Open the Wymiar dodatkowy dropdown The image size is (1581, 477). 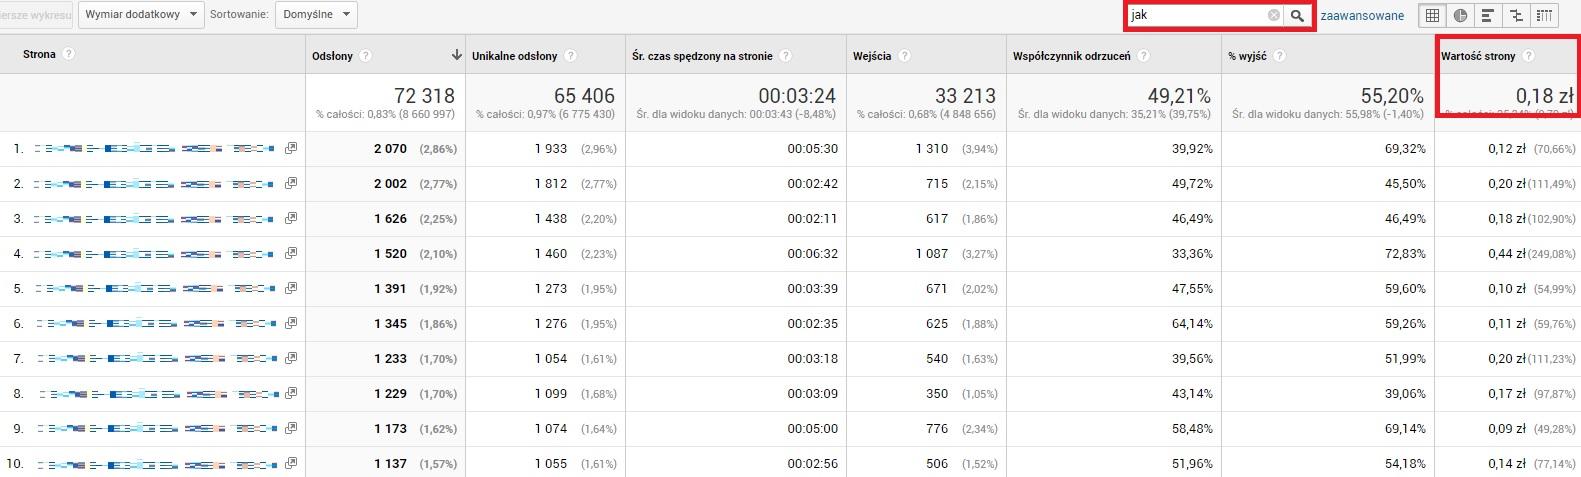[141, 15]
